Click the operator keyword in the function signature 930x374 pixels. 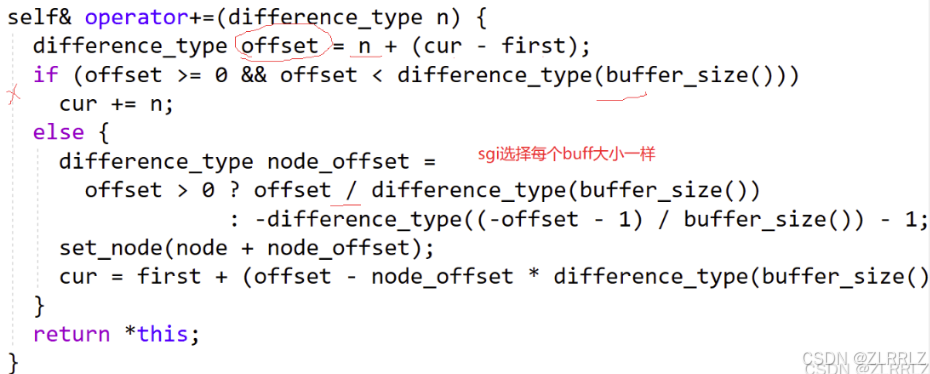(x=137, y=18)
